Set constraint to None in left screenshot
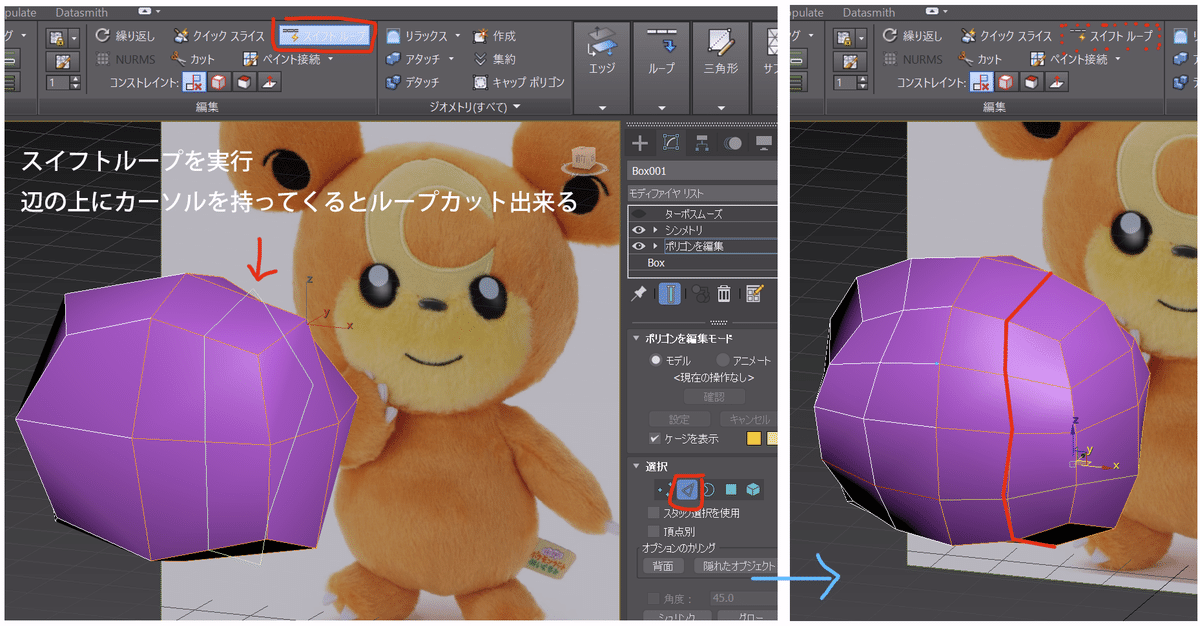Screen dimensions: 1200x626 point(193,82)
